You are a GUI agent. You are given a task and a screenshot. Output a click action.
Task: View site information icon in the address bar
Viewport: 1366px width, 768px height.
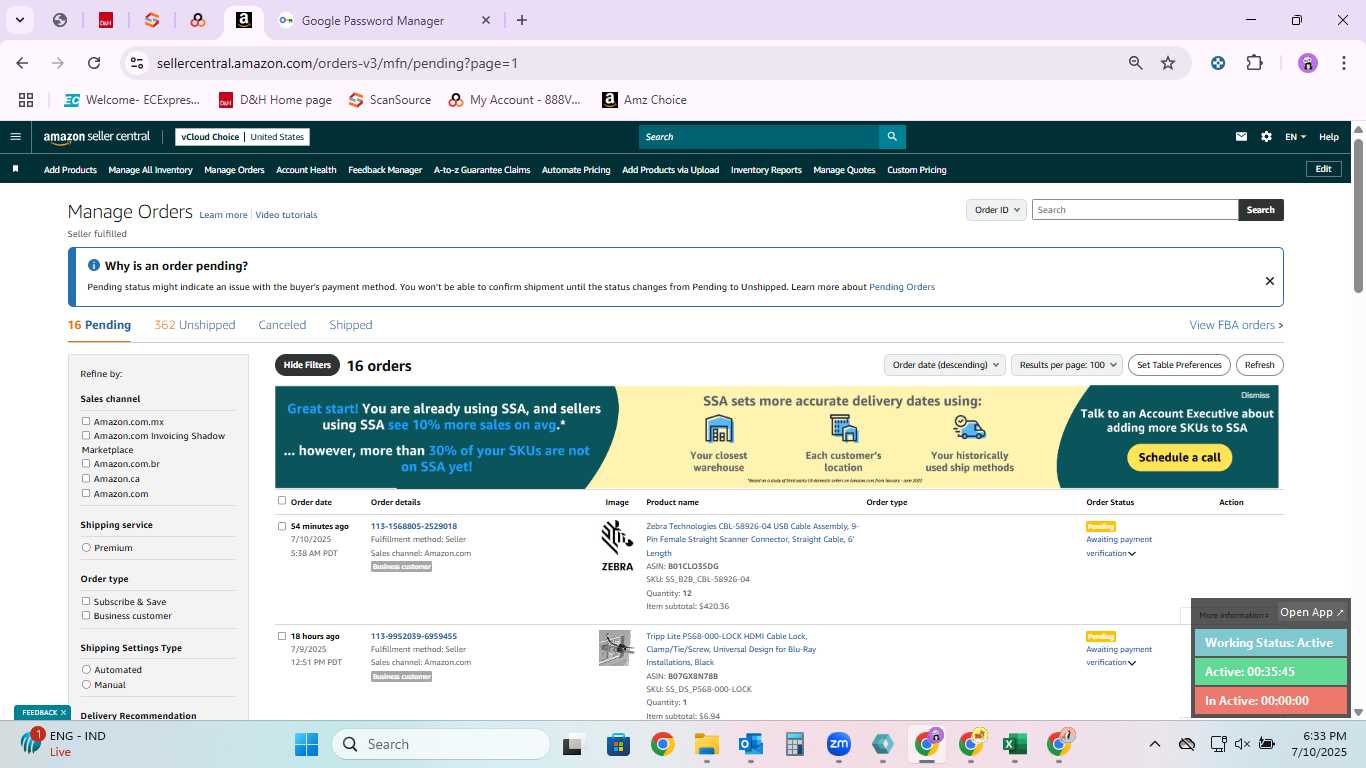point(137,63)
